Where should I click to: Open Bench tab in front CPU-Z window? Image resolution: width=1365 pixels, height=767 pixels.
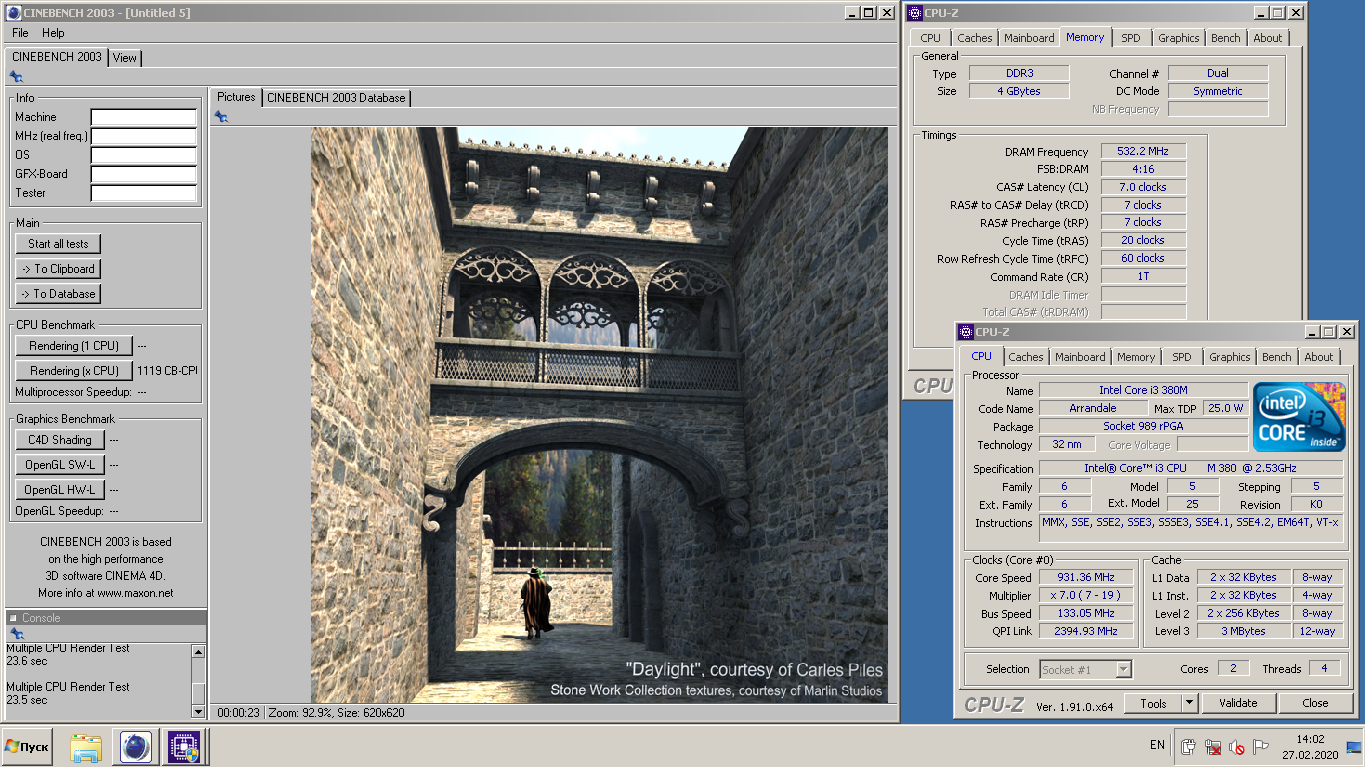tap(1277, 357)
